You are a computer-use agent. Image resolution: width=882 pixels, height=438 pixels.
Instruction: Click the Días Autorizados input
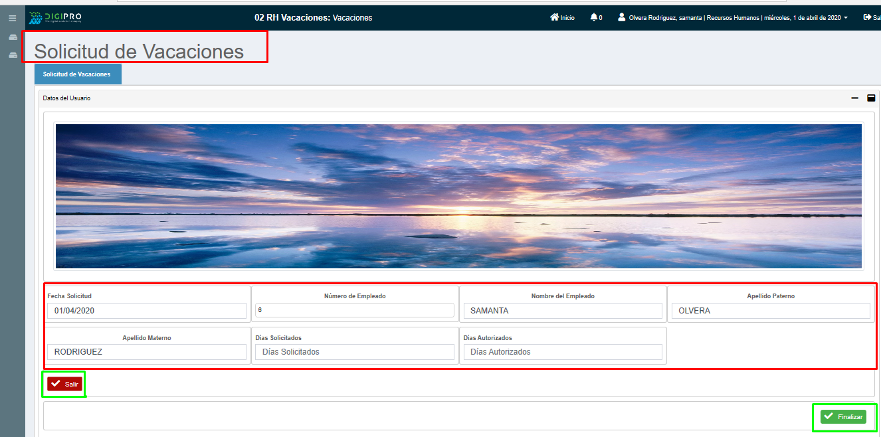pos(562,352)
